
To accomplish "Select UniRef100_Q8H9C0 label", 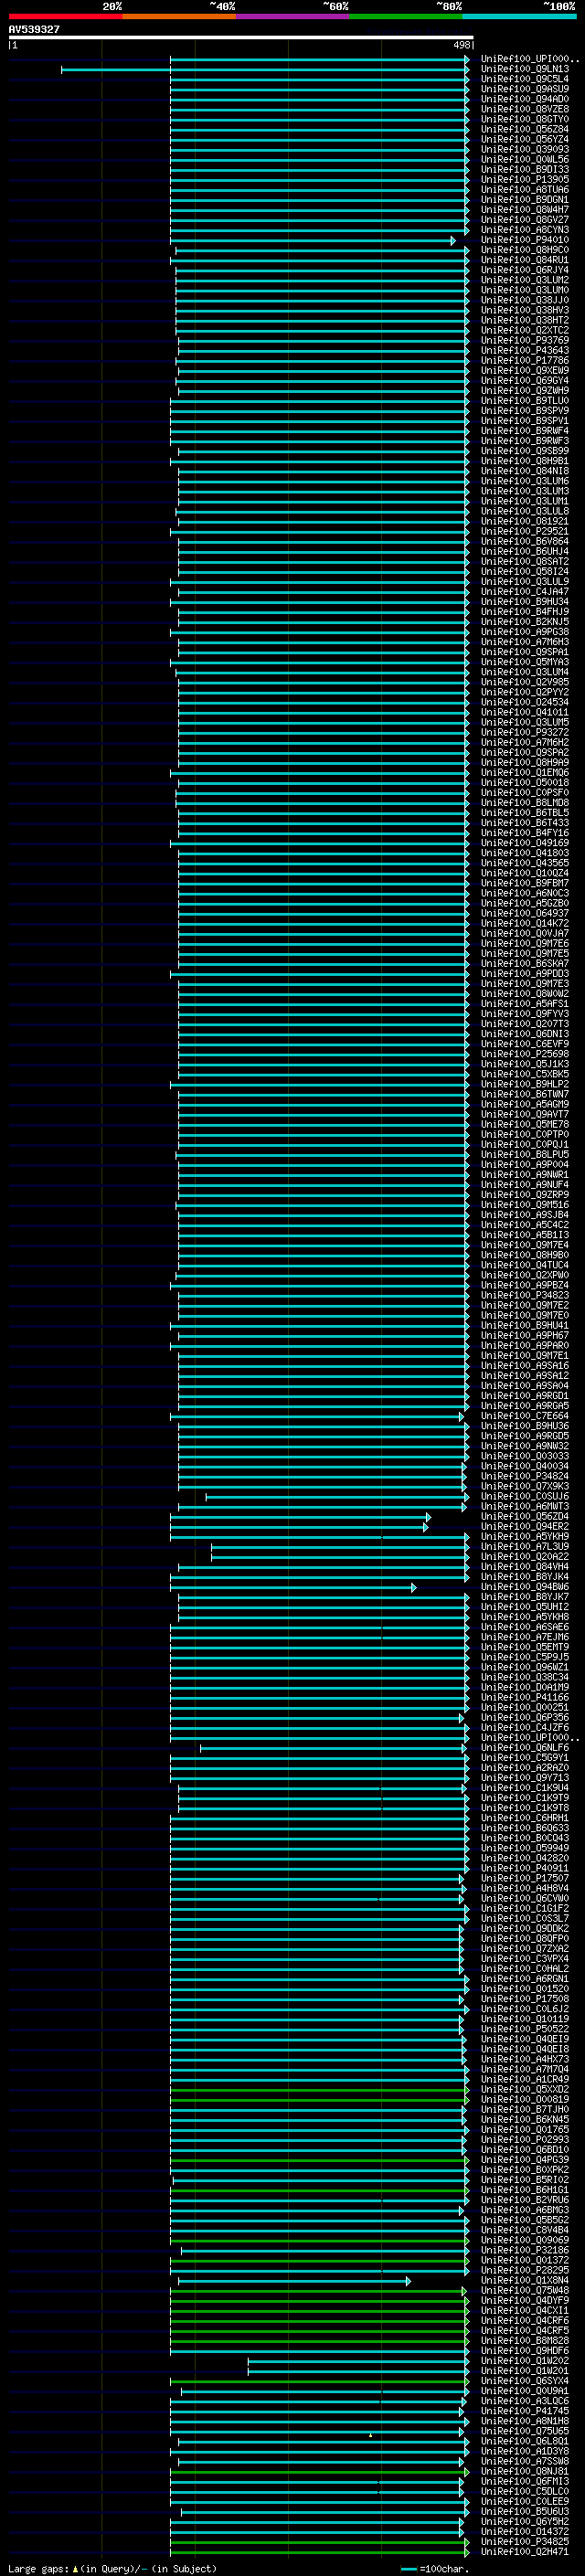I will pos(525,251).
